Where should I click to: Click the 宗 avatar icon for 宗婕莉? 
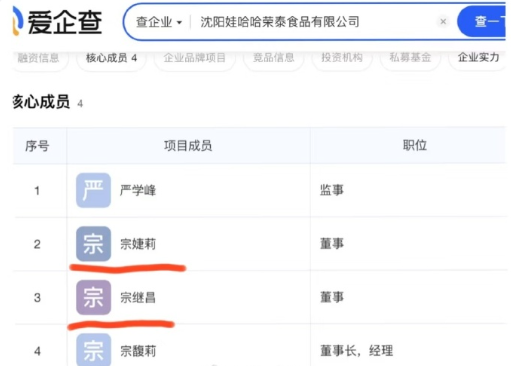click(93, 244)
